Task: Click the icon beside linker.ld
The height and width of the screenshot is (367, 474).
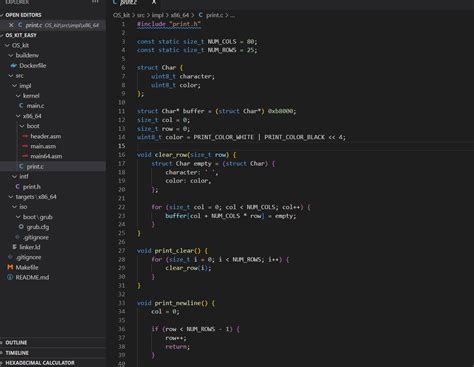Action: coord(14,247)
